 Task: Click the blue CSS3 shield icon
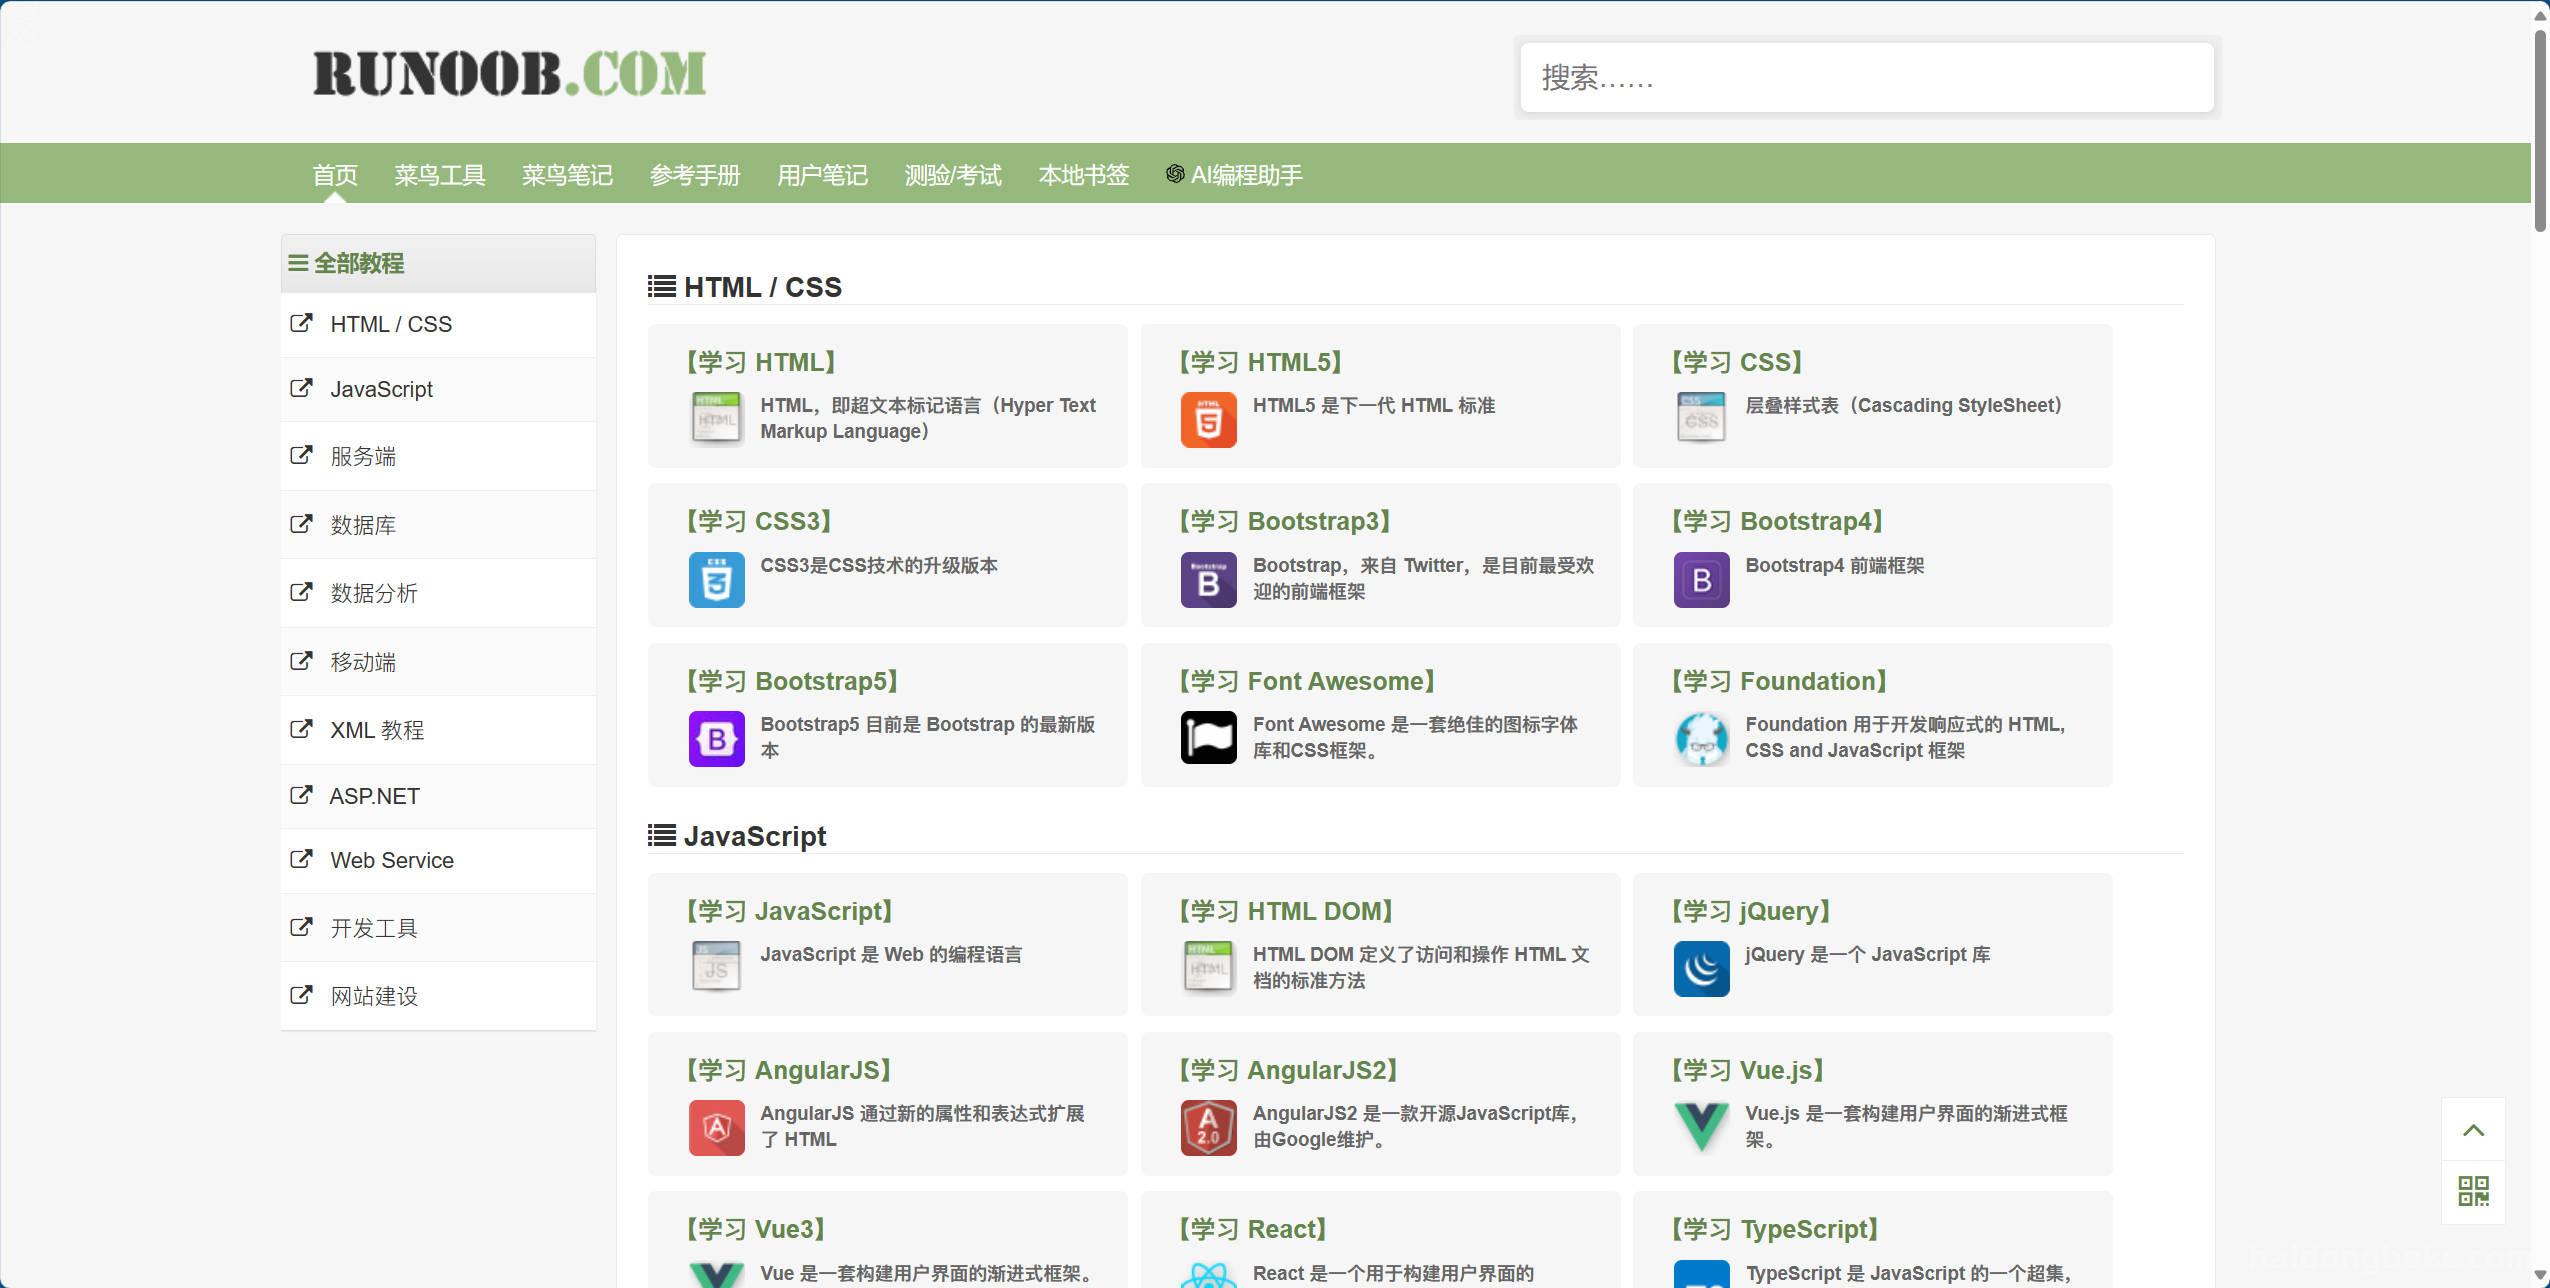(716, 579)
